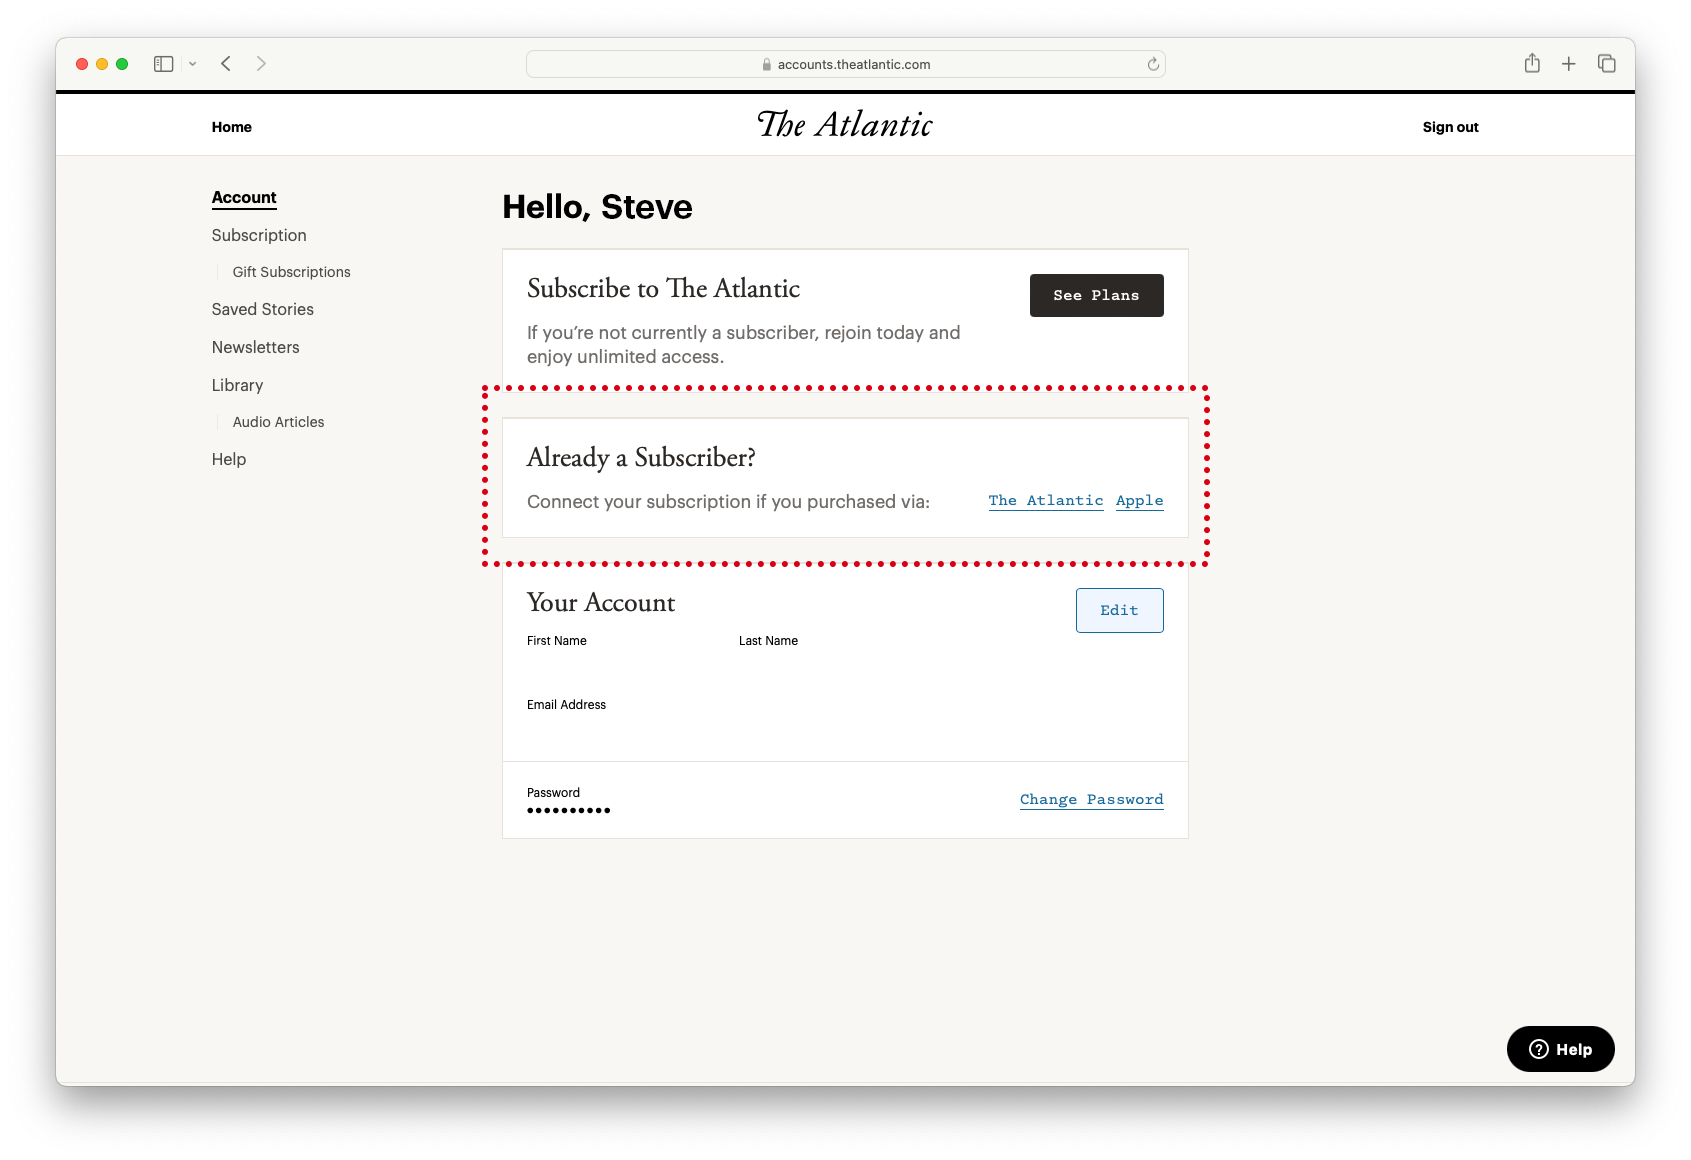Open the Newsletters section

(255, 347)
